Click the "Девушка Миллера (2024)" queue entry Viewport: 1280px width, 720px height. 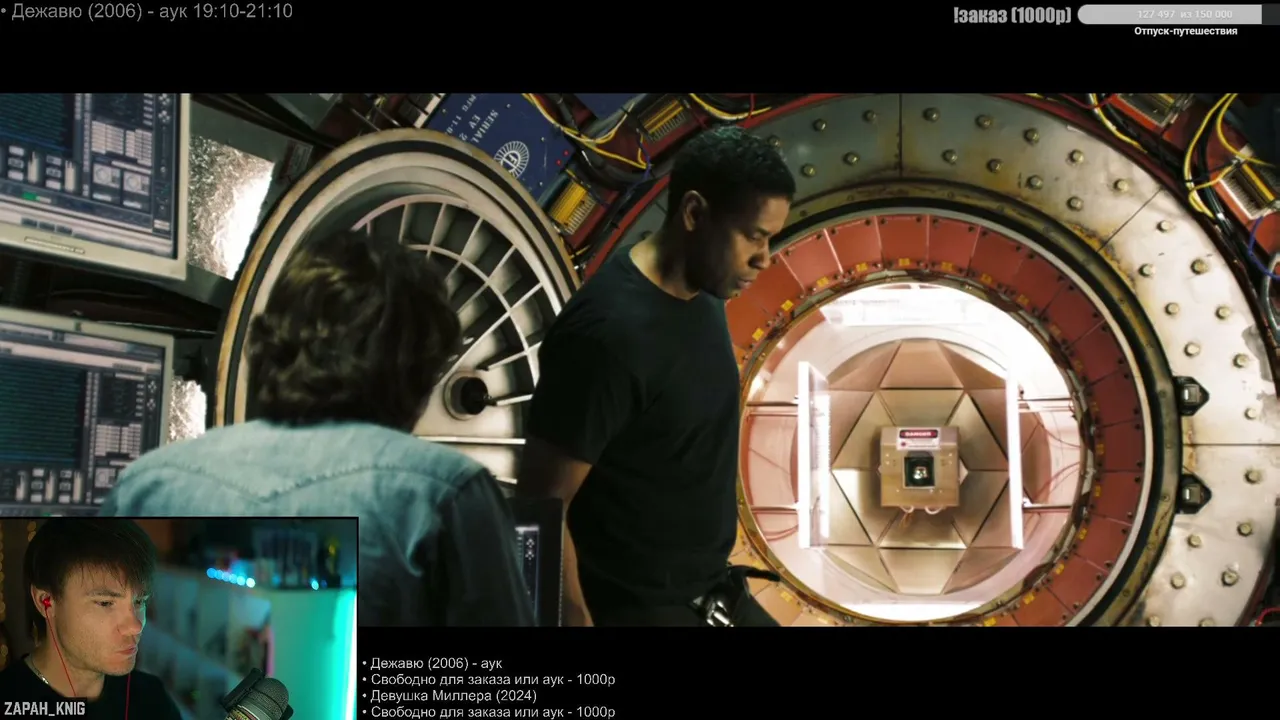click(x=453, y=696)
